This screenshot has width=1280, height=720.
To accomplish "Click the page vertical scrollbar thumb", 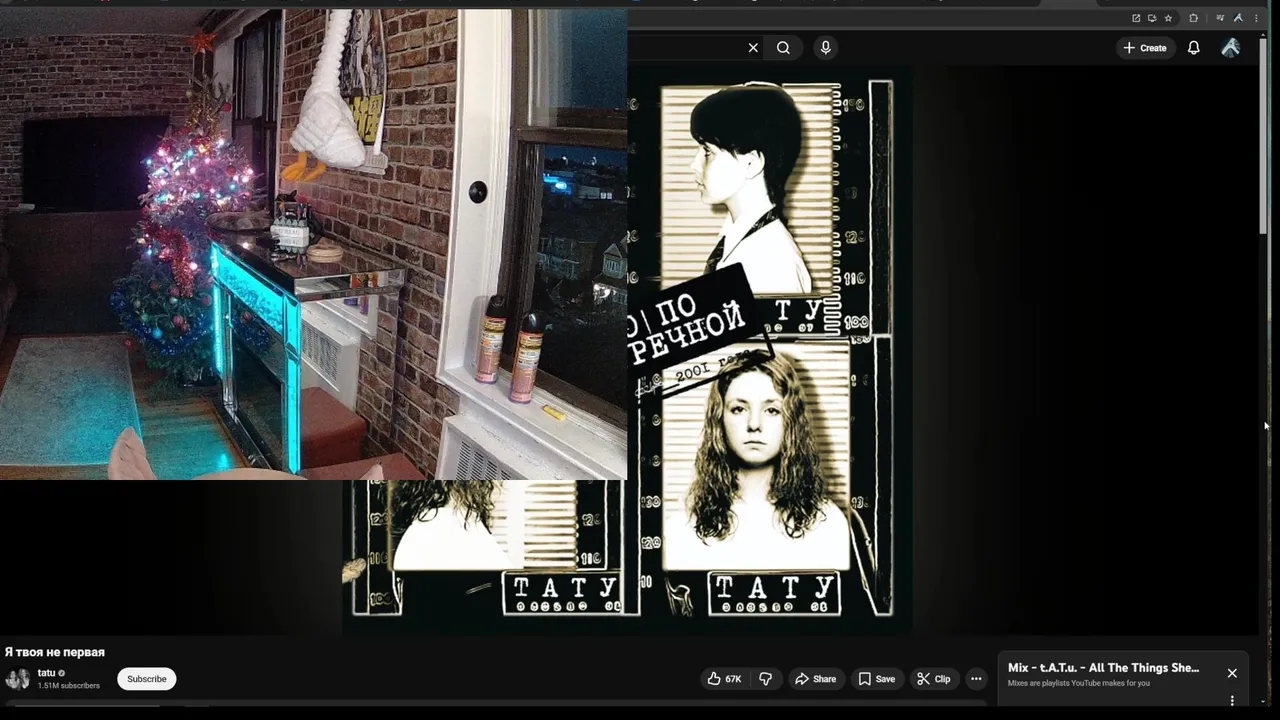I will pos(1265,136).
